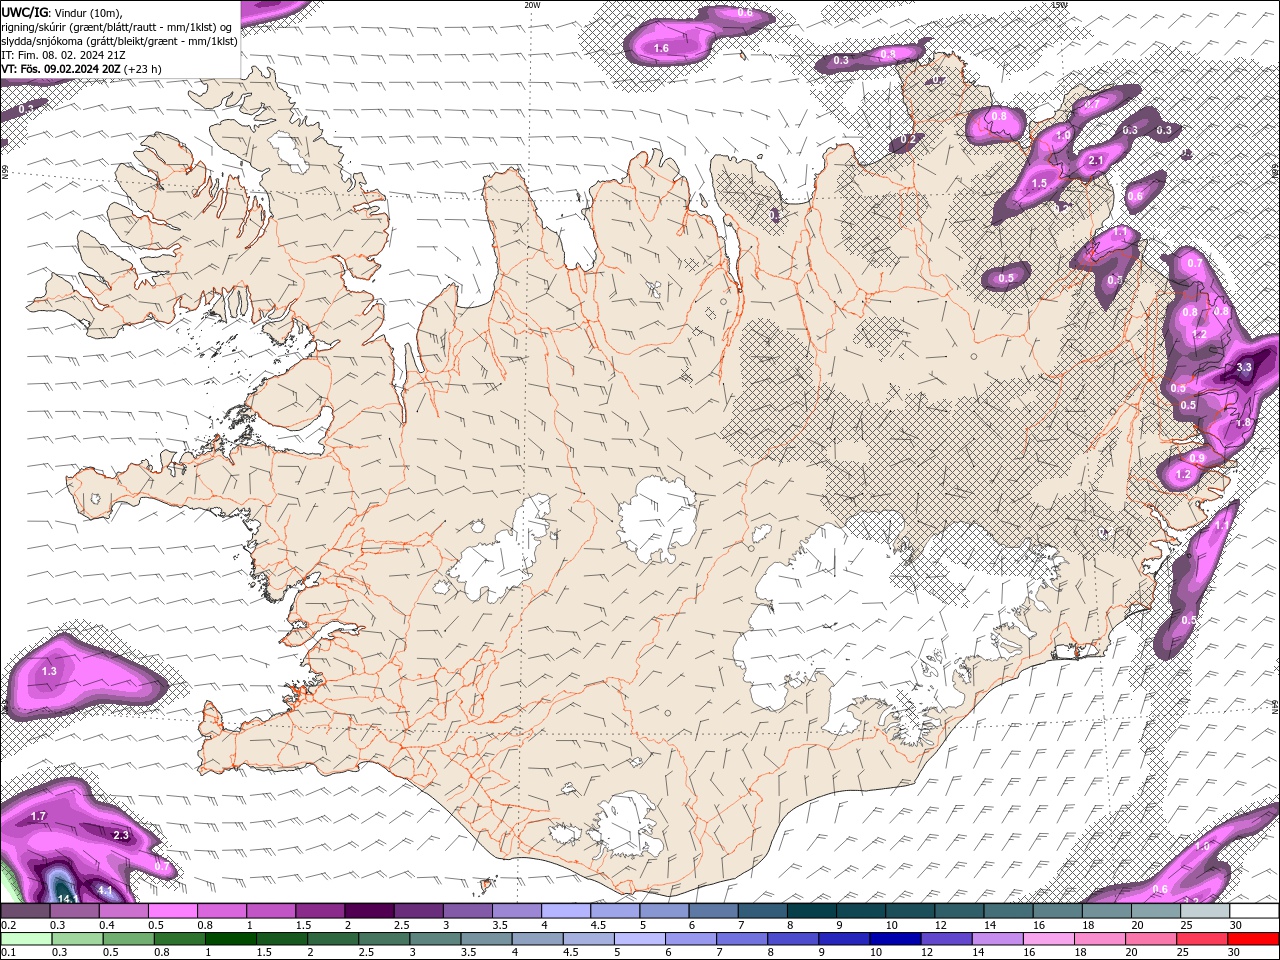
Task: Click the '0.1' label under the lower legend row
Action: pyautogui.click(x=9, y=952)
